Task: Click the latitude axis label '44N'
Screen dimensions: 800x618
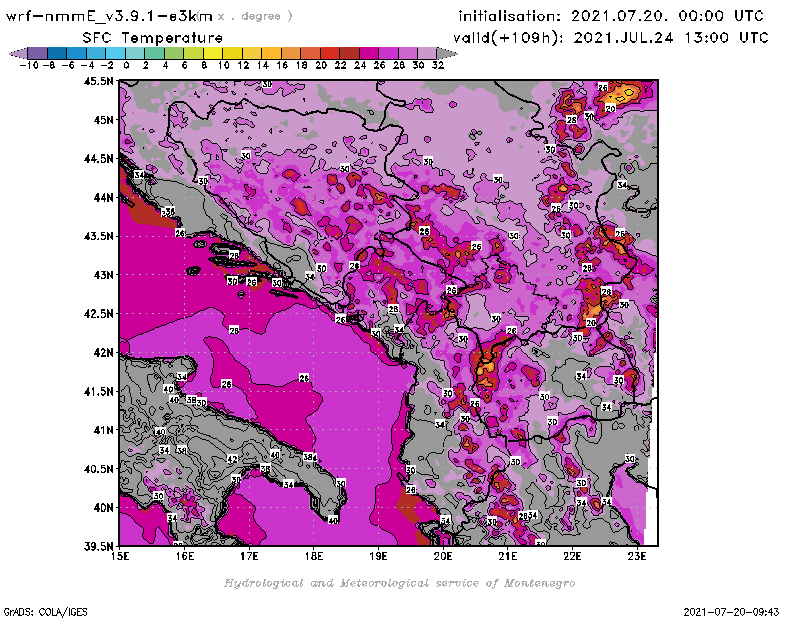Action: pos(103,197)
